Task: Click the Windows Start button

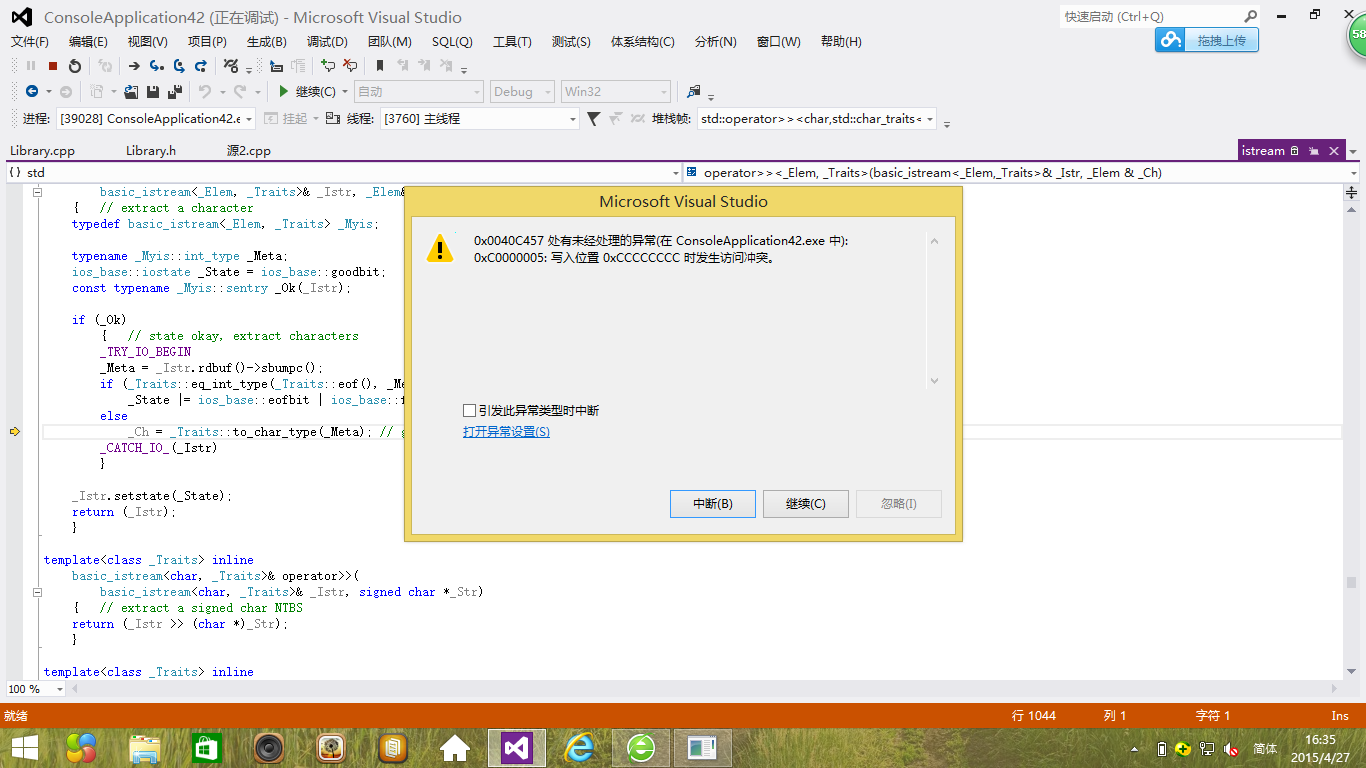Action: (24, 748)
